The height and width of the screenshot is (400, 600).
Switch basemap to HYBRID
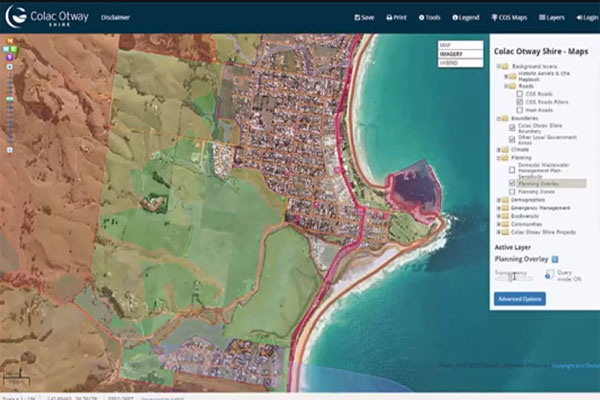coord(460,63)
